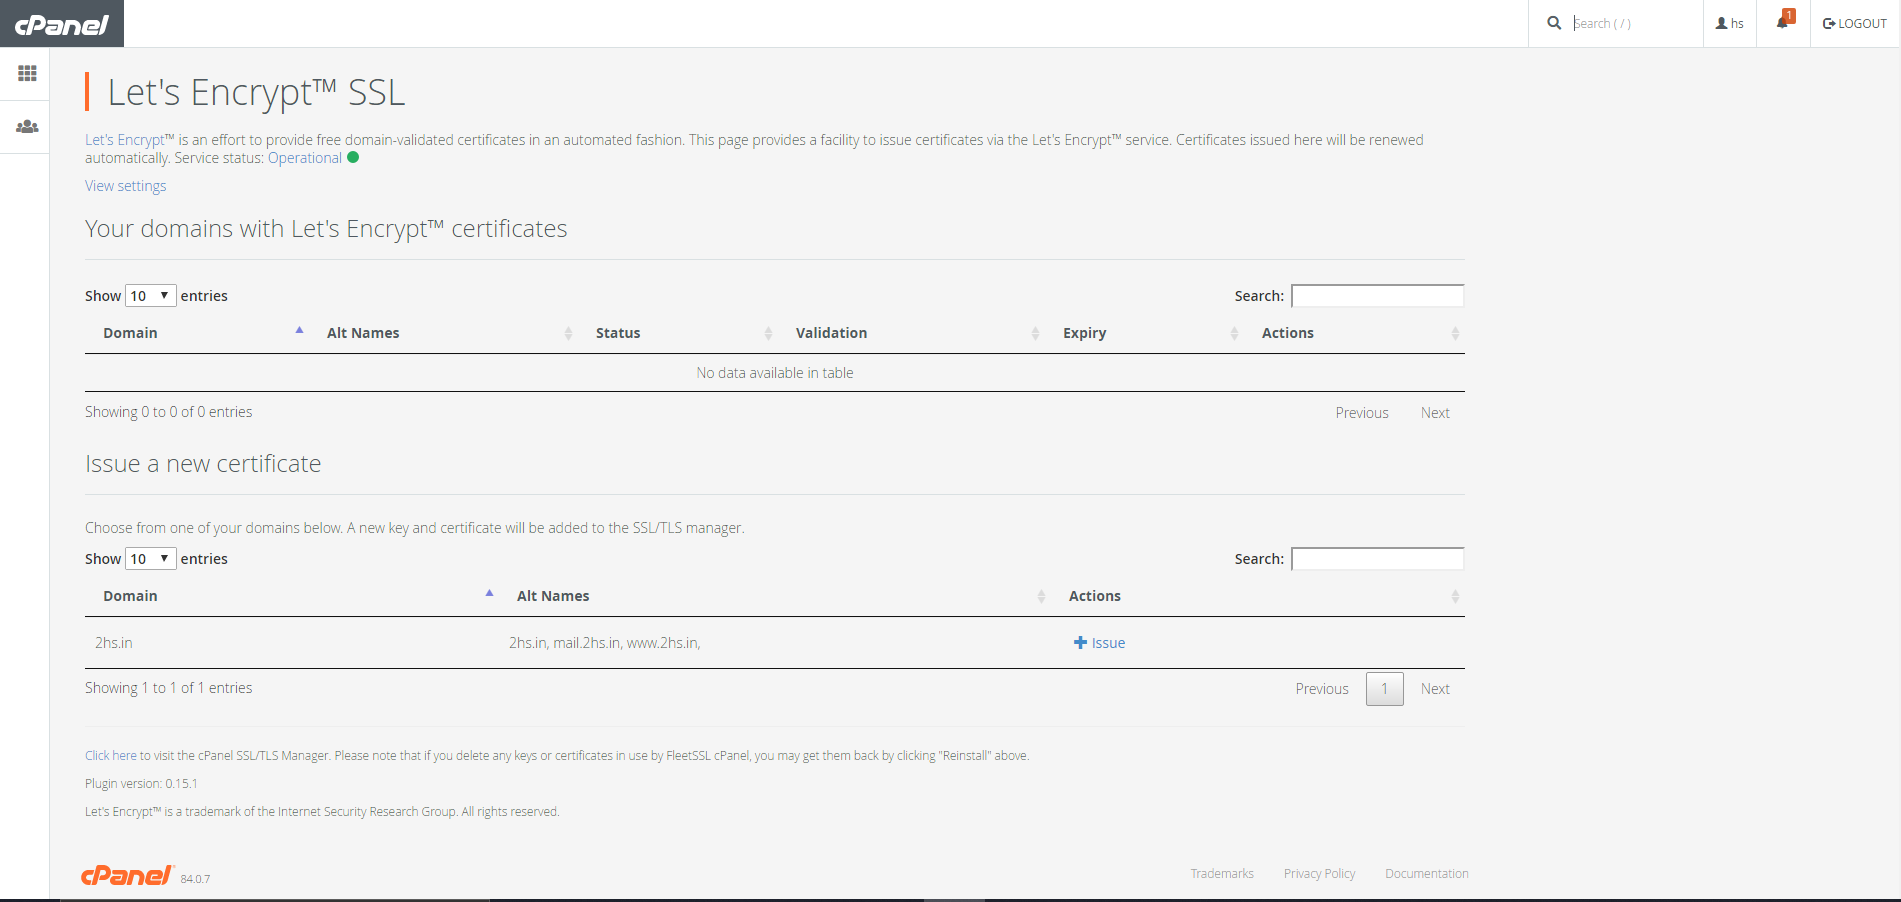Open the Trademarks footer link
The image size is (1901, 902).
pos(1222,874)
